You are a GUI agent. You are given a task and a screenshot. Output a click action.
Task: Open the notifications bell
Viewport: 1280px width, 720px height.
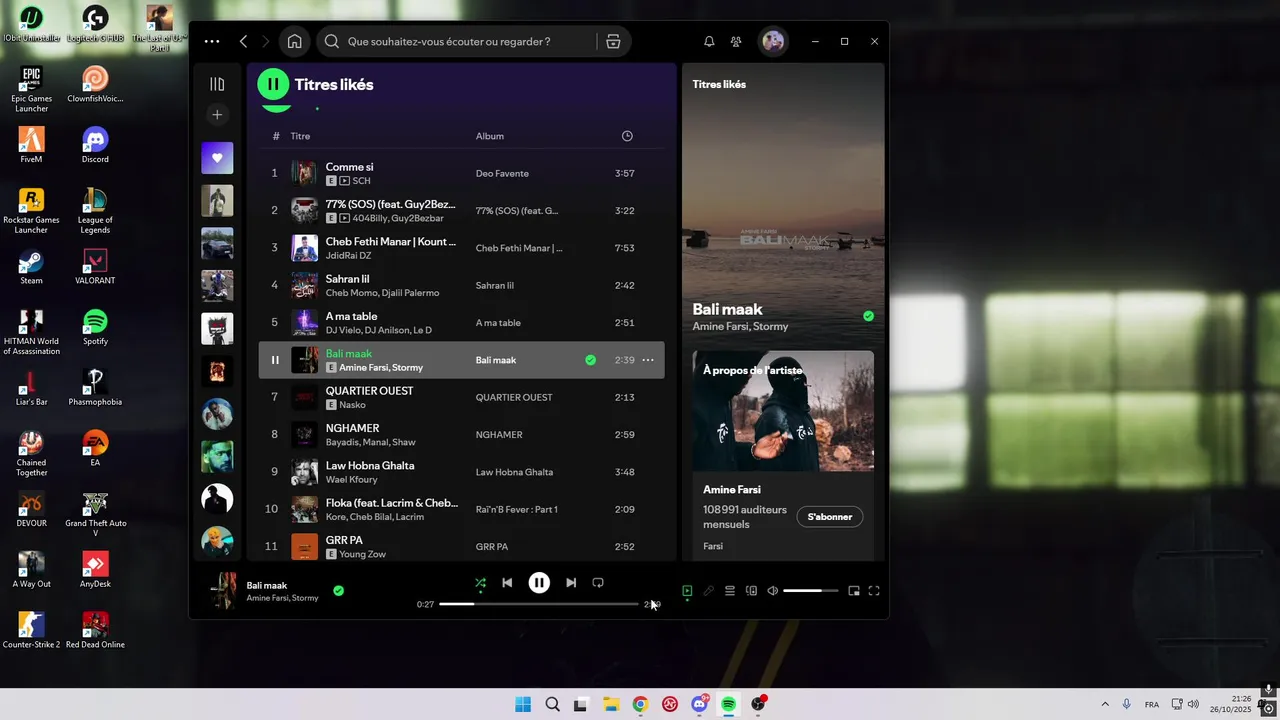coord(709,42)
